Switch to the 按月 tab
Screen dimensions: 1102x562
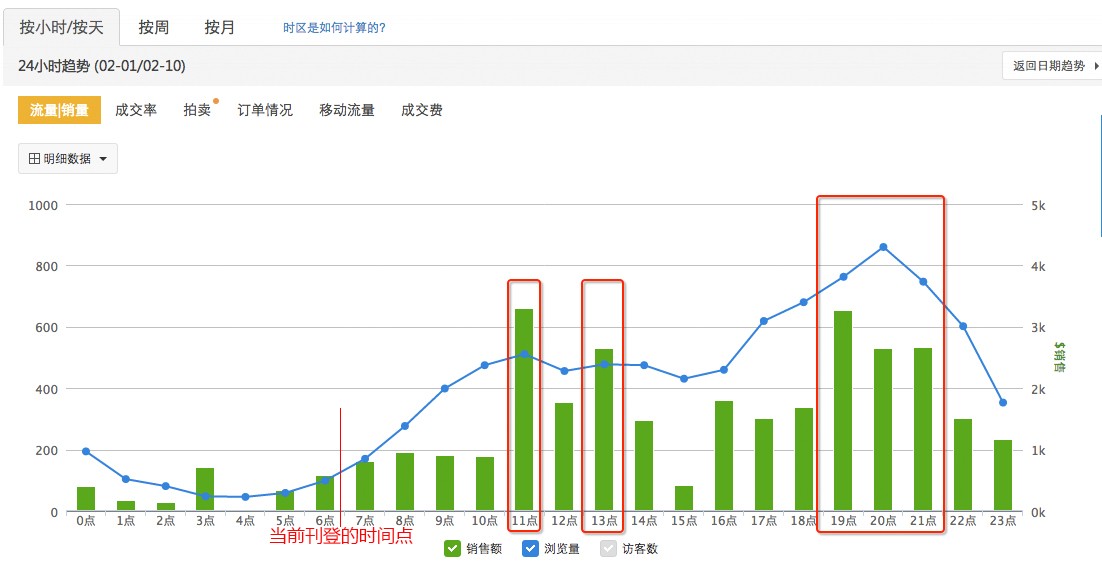[219, 27]
